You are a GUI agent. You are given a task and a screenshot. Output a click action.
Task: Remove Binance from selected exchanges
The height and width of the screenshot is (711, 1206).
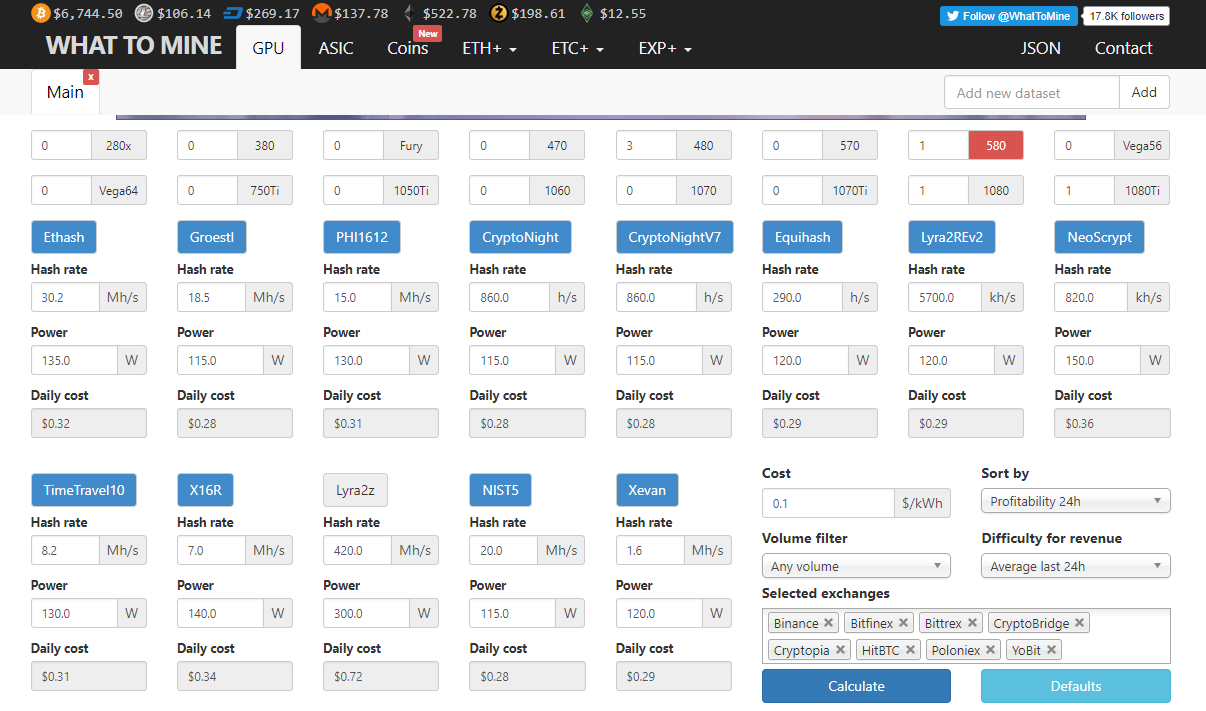pyautogui.click(x=828, y=623)
